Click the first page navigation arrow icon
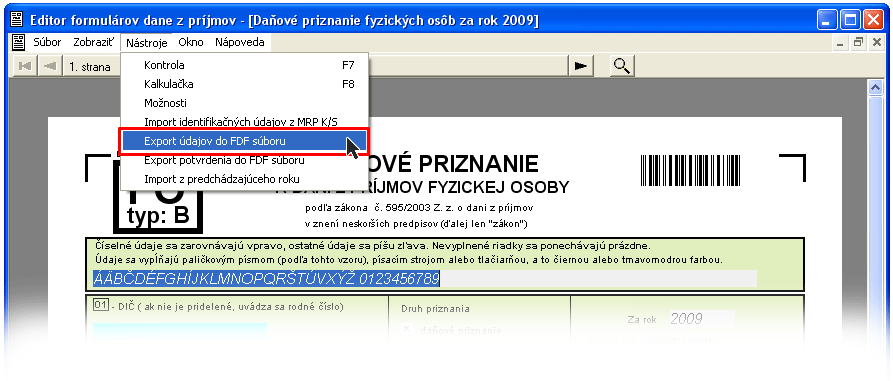This screenshot has width=893, height=381. click(x=24, y=66)
